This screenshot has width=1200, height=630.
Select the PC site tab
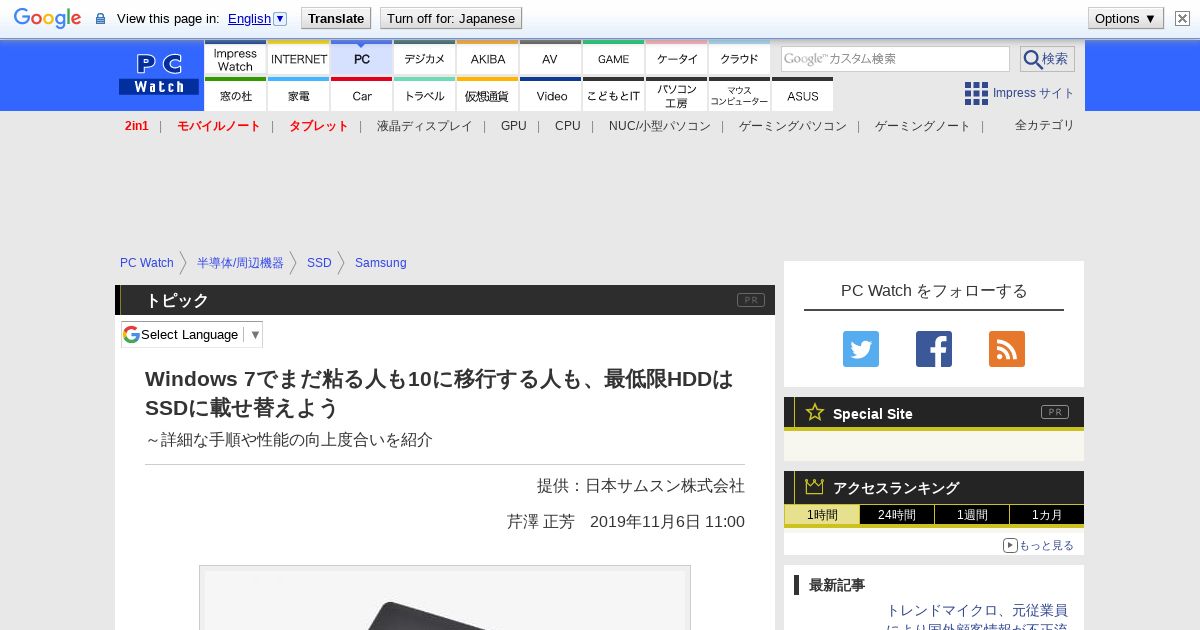tap(362, 58)
